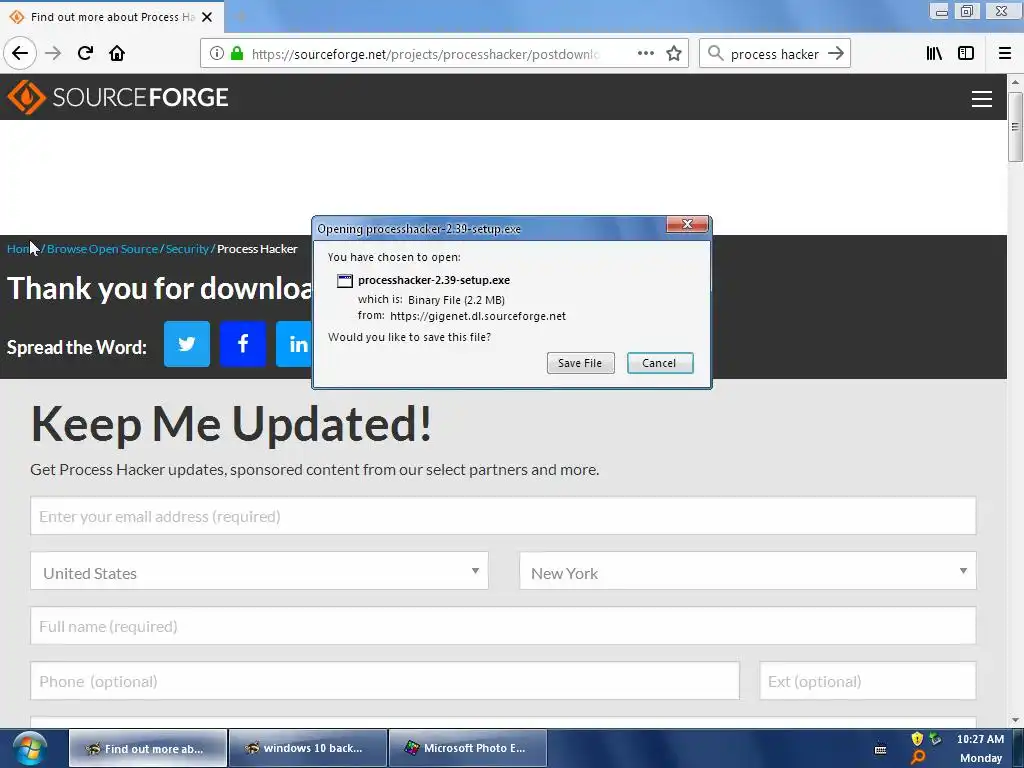Close the Opening processhacker dialog
This screenshot has height=768, width=1024.
click(x=687, y=224)
